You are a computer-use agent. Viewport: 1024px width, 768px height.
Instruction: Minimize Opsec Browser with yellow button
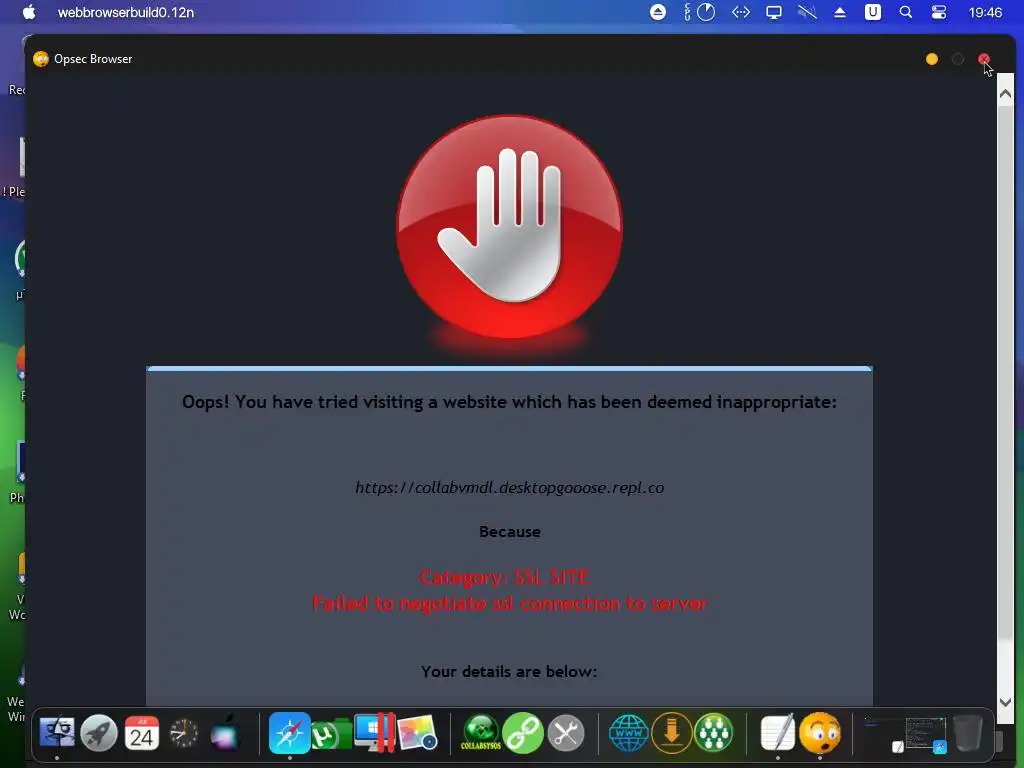tap(932, 59)
